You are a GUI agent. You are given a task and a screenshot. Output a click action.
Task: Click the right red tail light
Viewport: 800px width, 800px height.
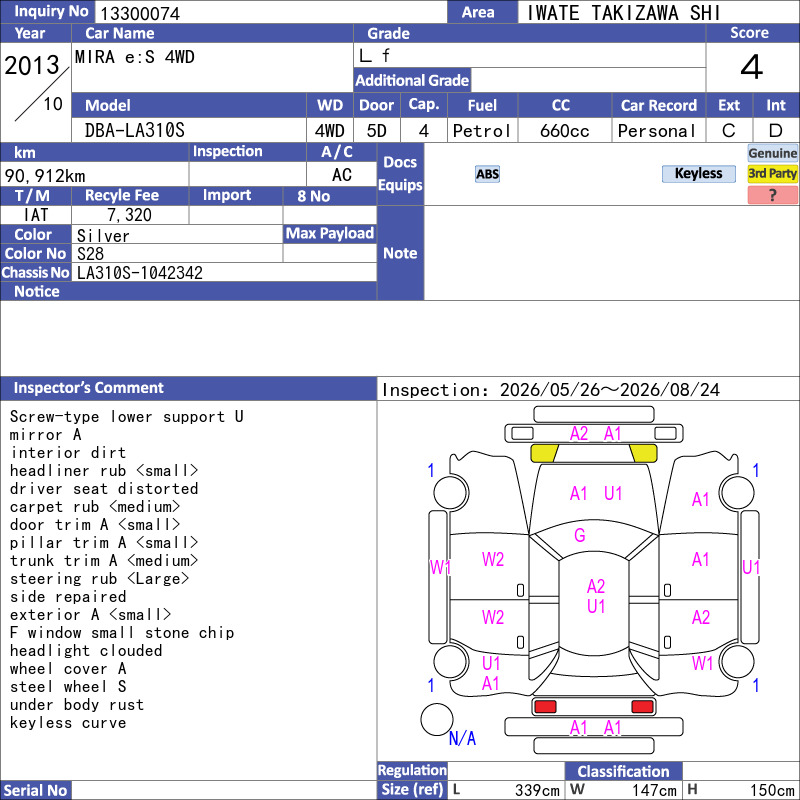pos(642,707)
